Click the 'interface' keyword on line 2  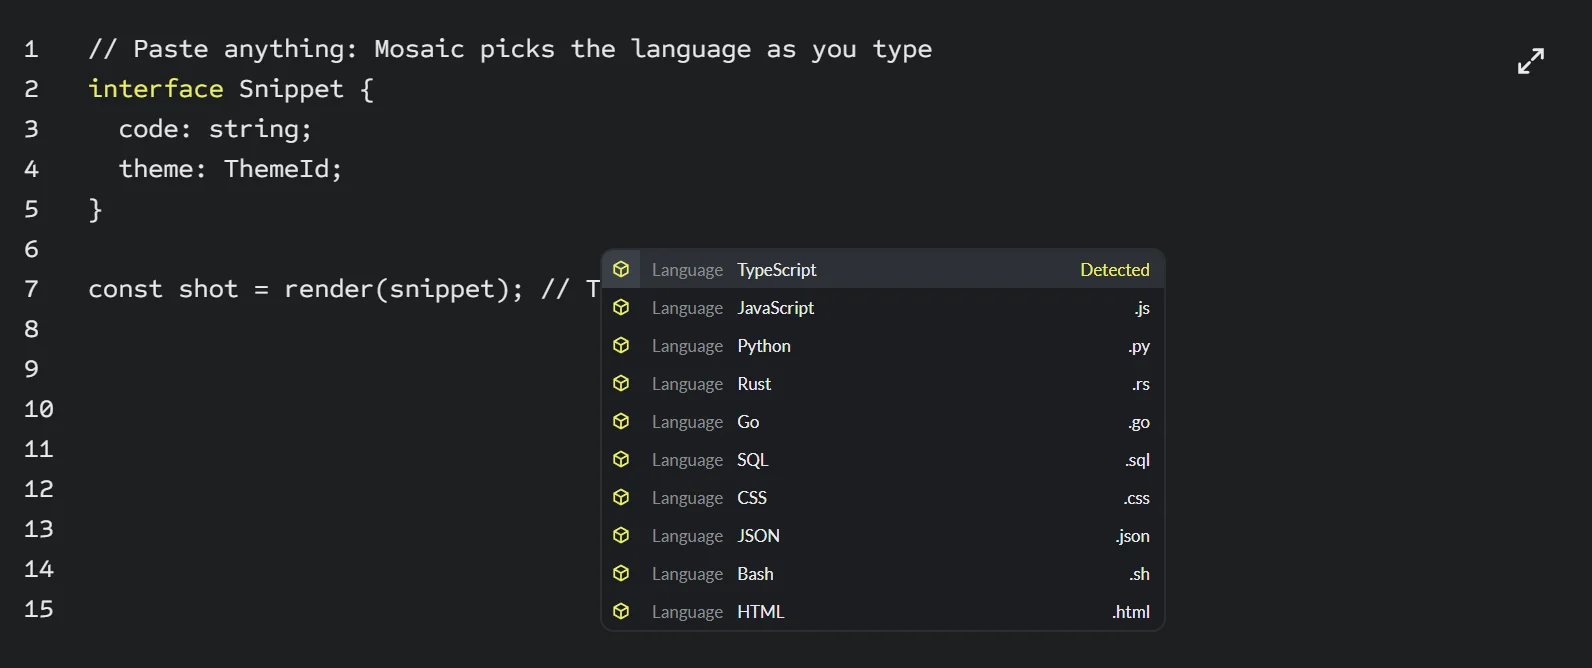(x=156, y=89)
